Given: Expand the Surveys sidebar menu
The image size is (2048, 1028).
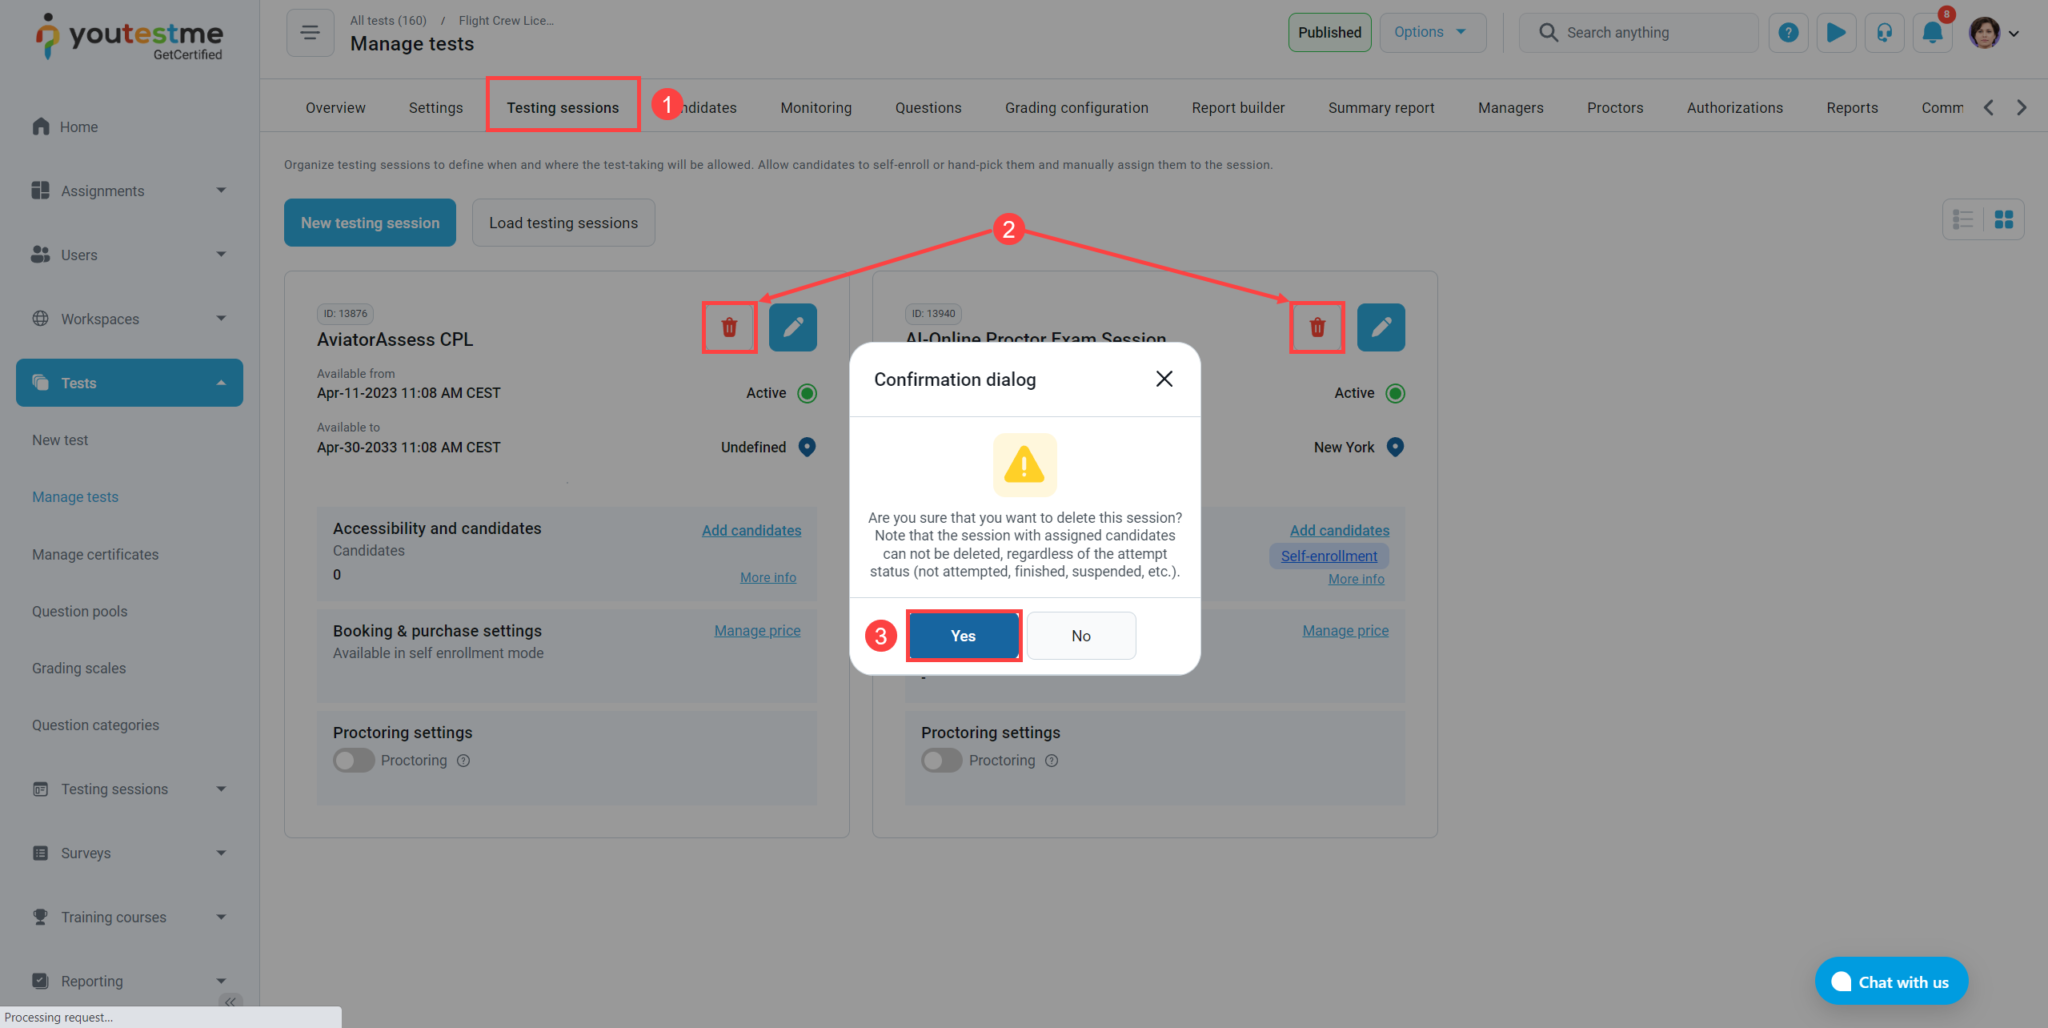Looking at the screenshot, I should pyautogui.click(x=130, y=853).
